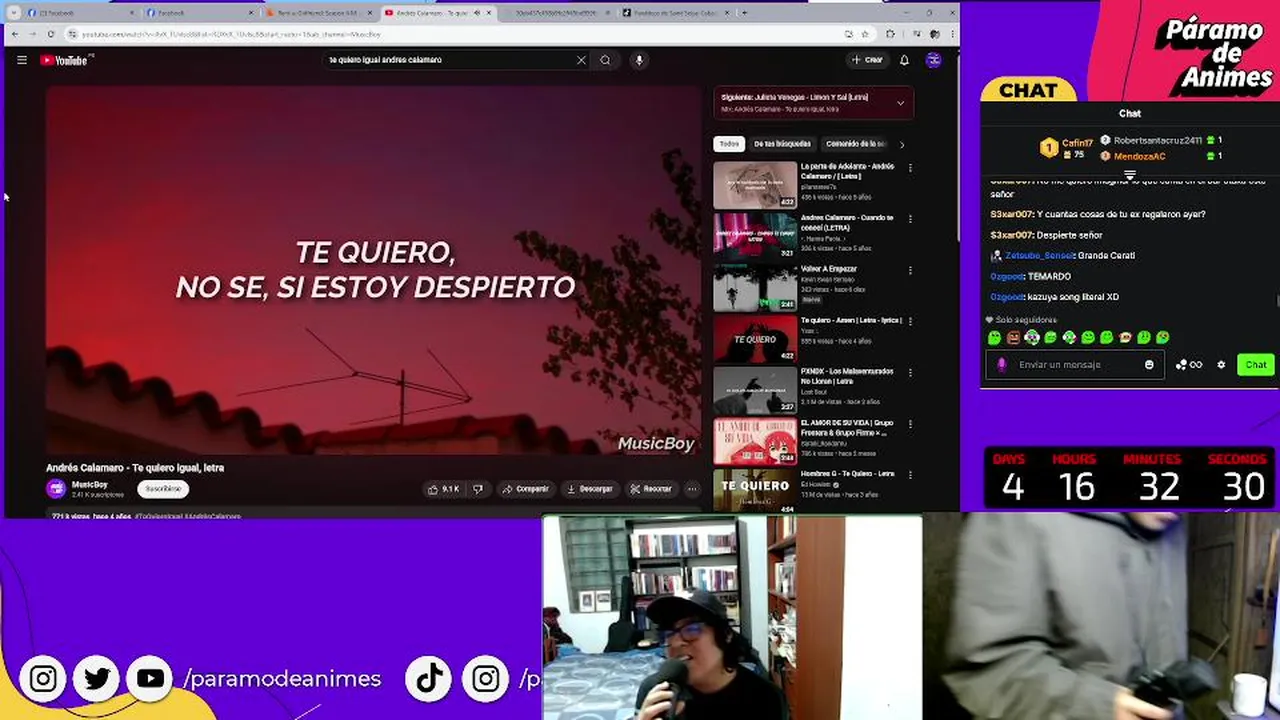Dislike the video with thumbs down
1280x720 pixels.
coord(478,489)
